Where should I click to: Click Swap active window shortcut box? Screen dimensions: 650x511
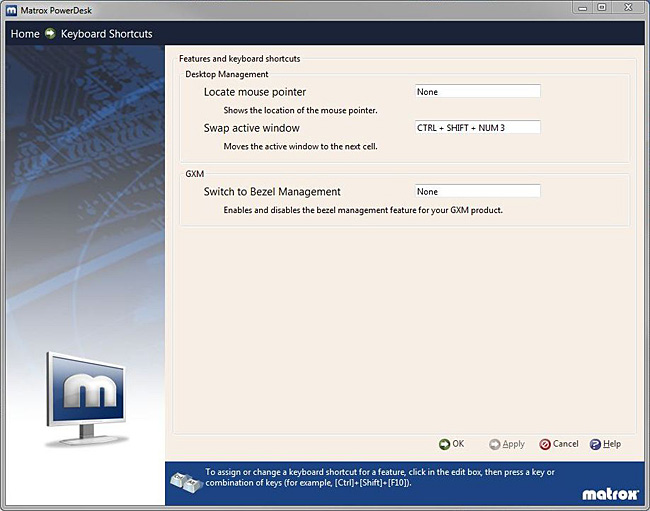478,127
